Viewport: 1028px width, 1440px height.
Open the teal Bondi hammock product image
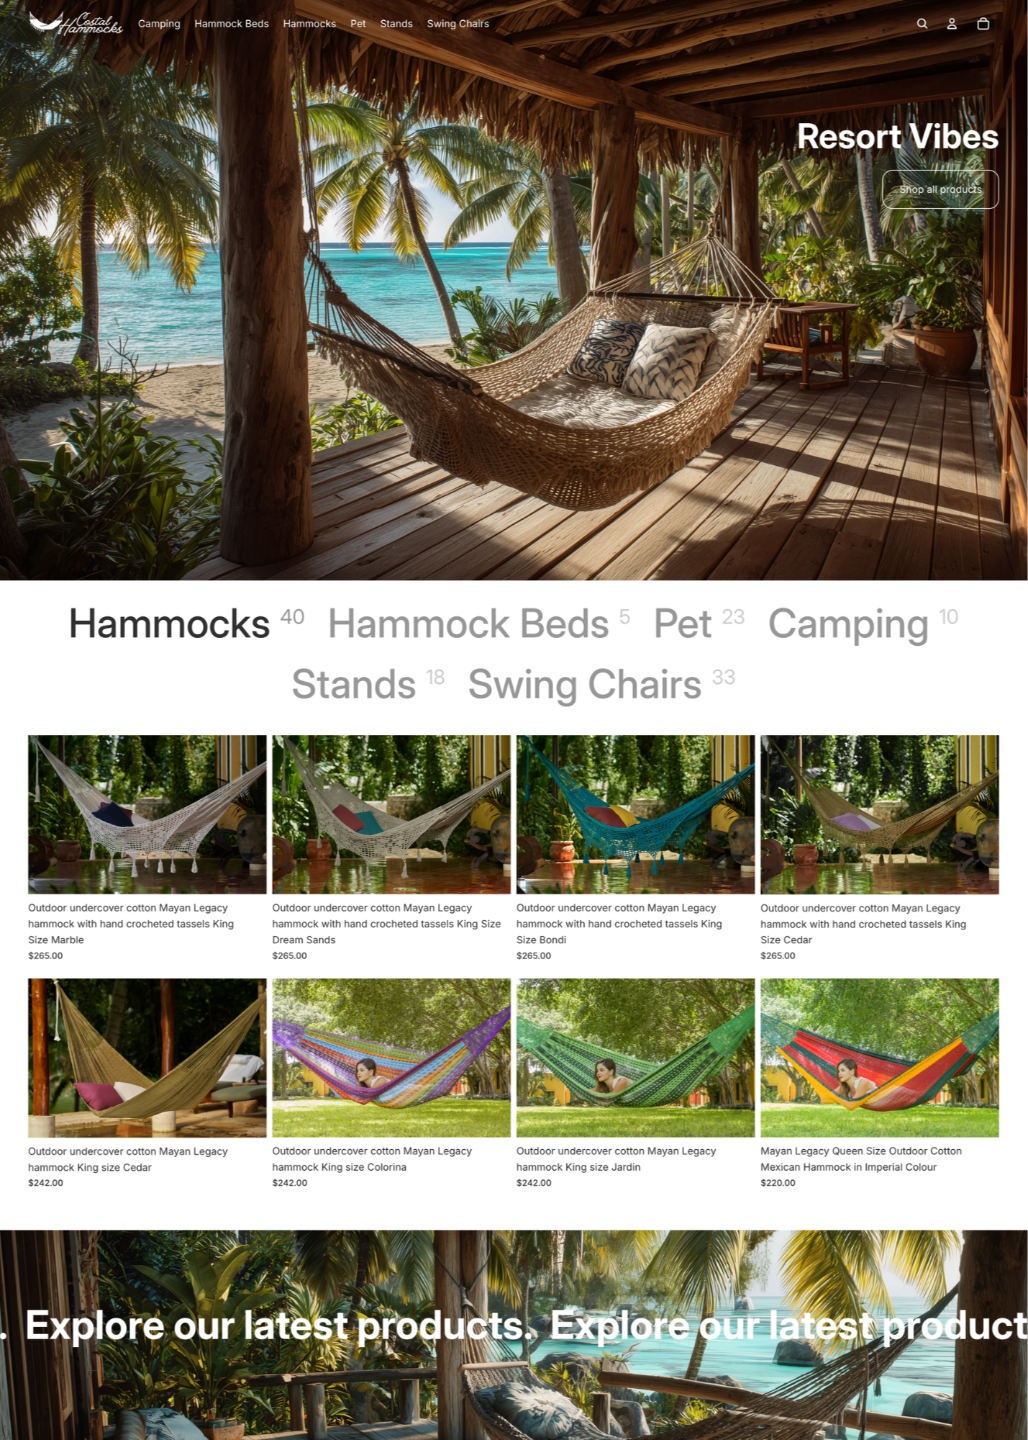point(635,814)
